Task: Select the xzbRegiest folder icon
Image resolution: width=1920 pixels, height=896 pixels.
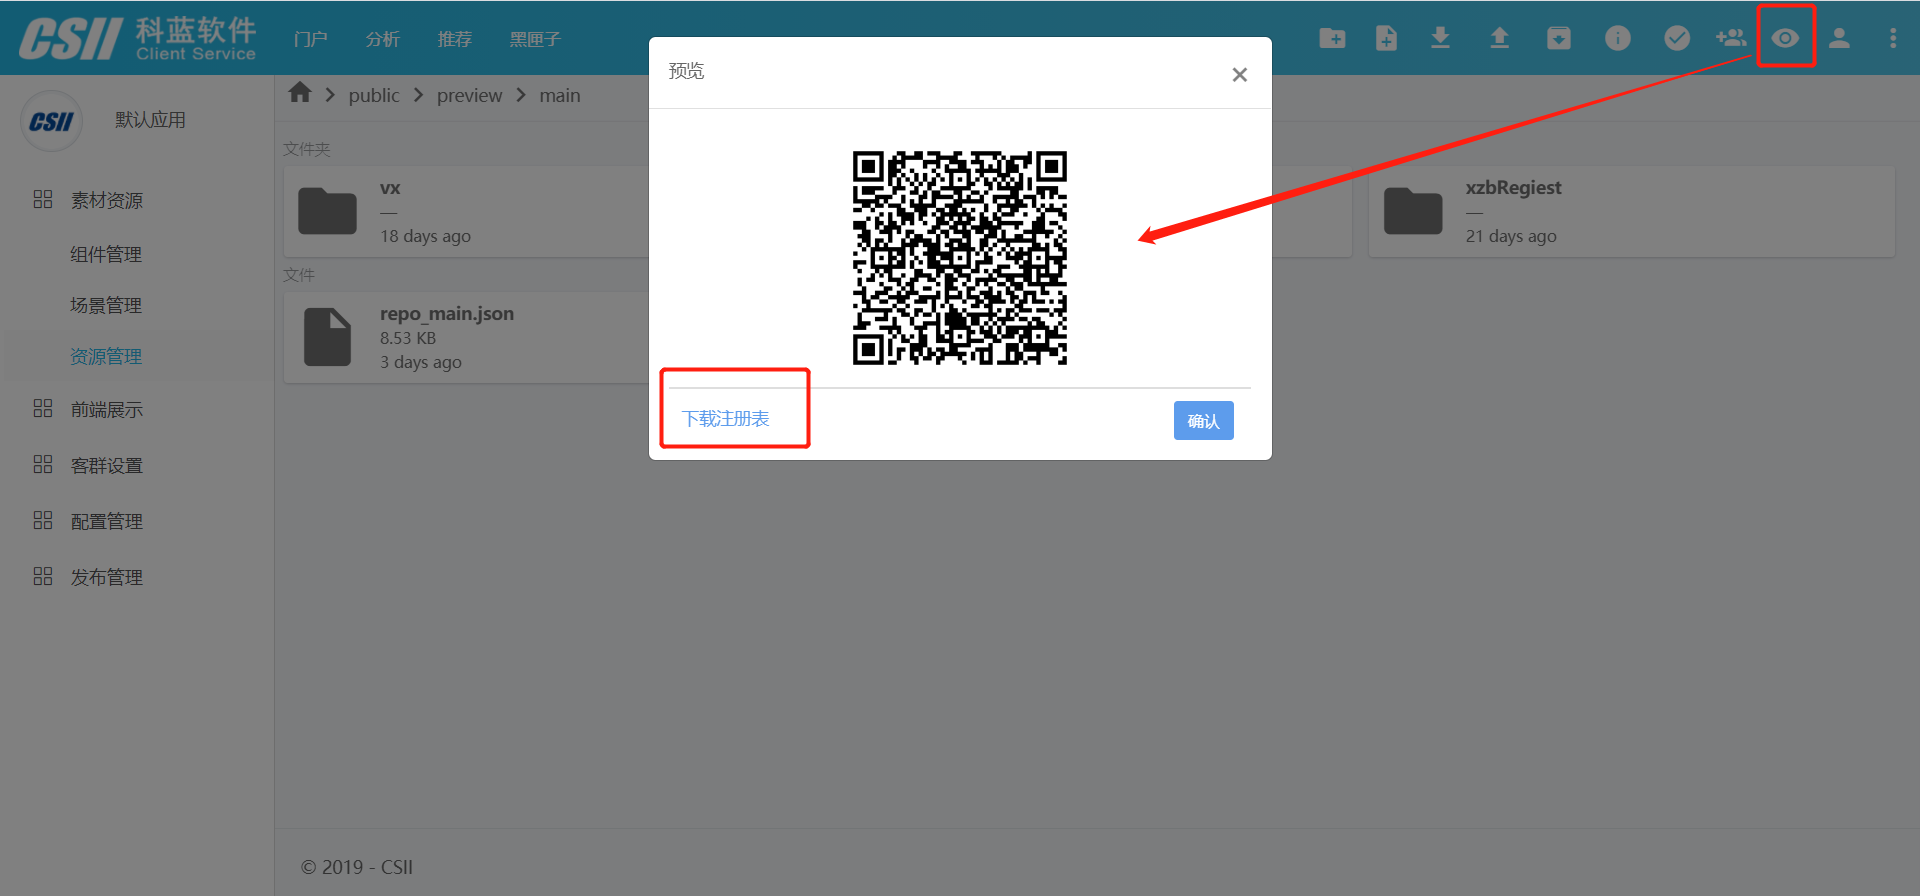Action: click(x=1413, y=211)
